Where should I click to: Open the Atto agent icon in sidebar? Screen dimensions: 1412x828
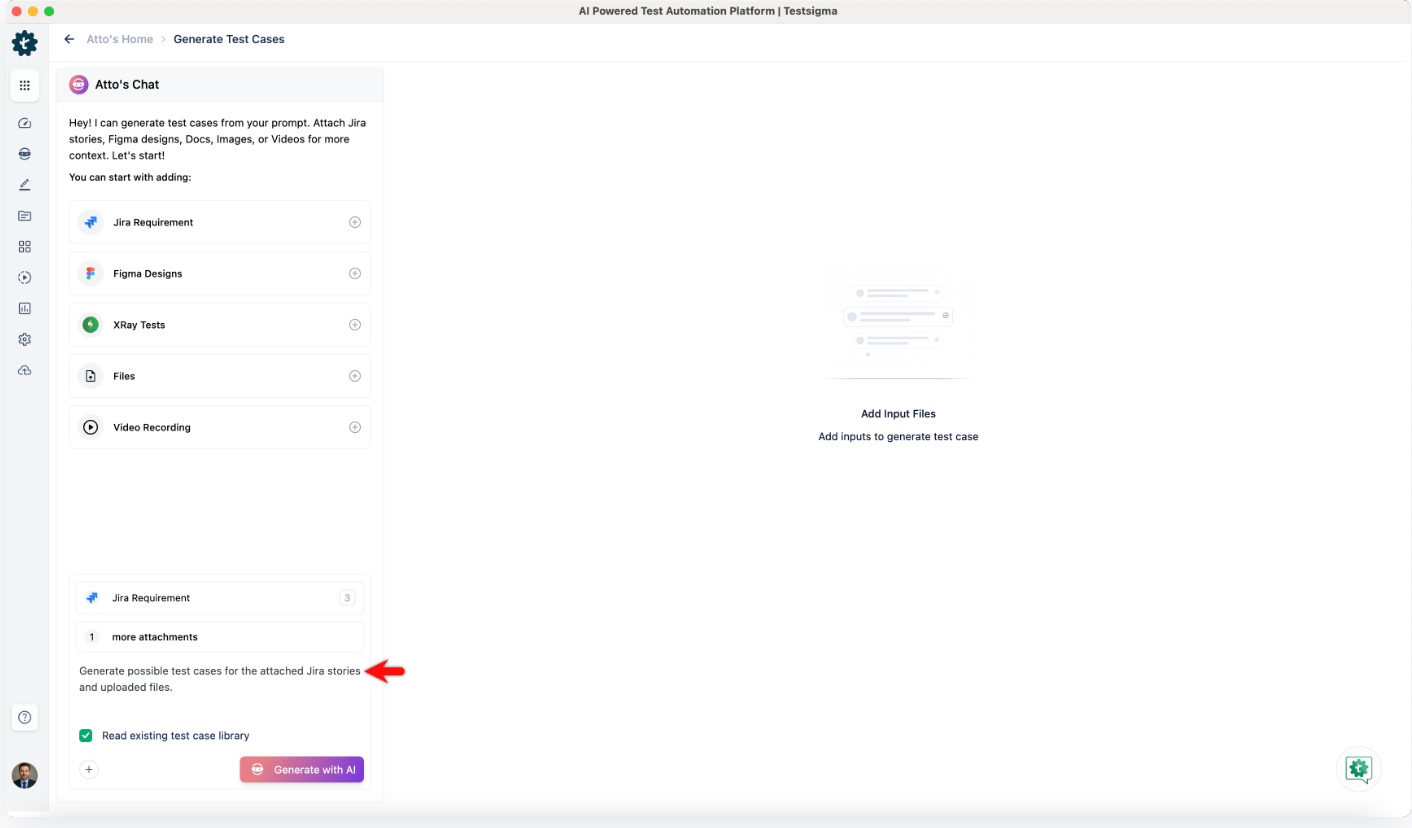pos(25,154)
